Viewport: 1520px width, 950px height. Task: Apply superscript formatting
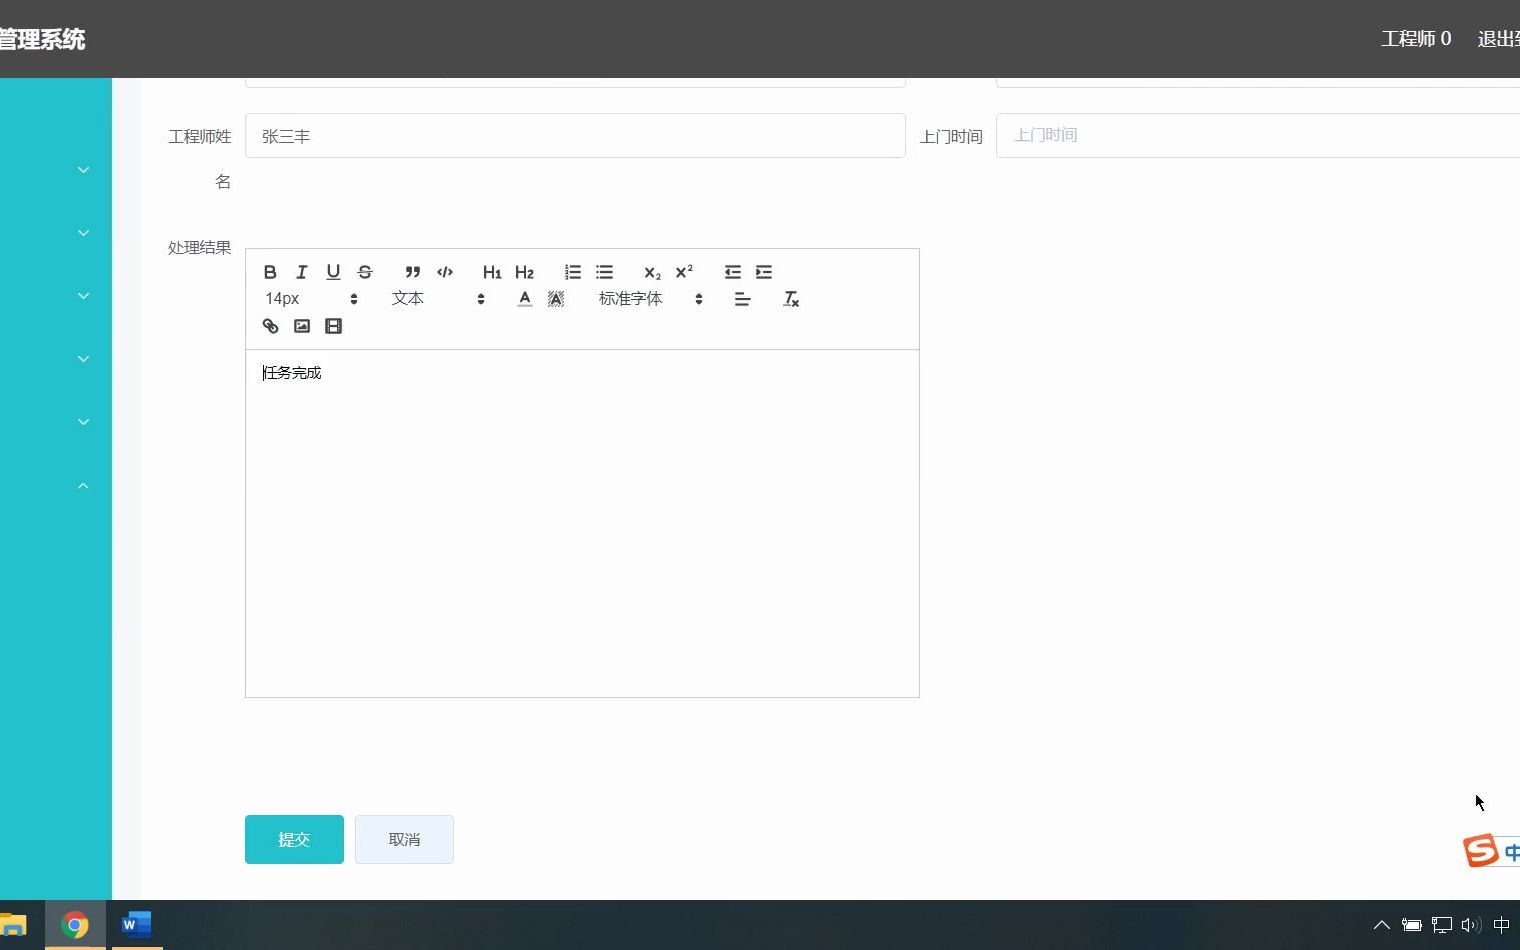coord(684,272)
